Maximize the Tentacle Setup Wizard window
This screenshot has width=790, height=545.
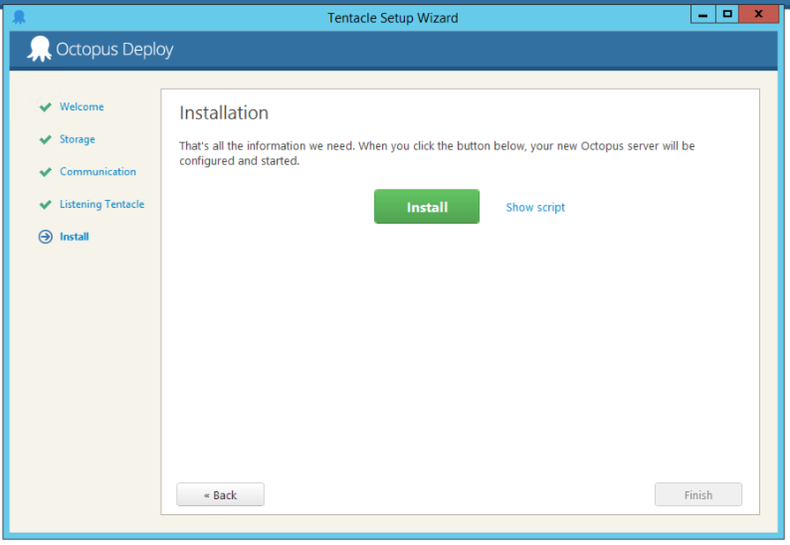tap(727, 14)
